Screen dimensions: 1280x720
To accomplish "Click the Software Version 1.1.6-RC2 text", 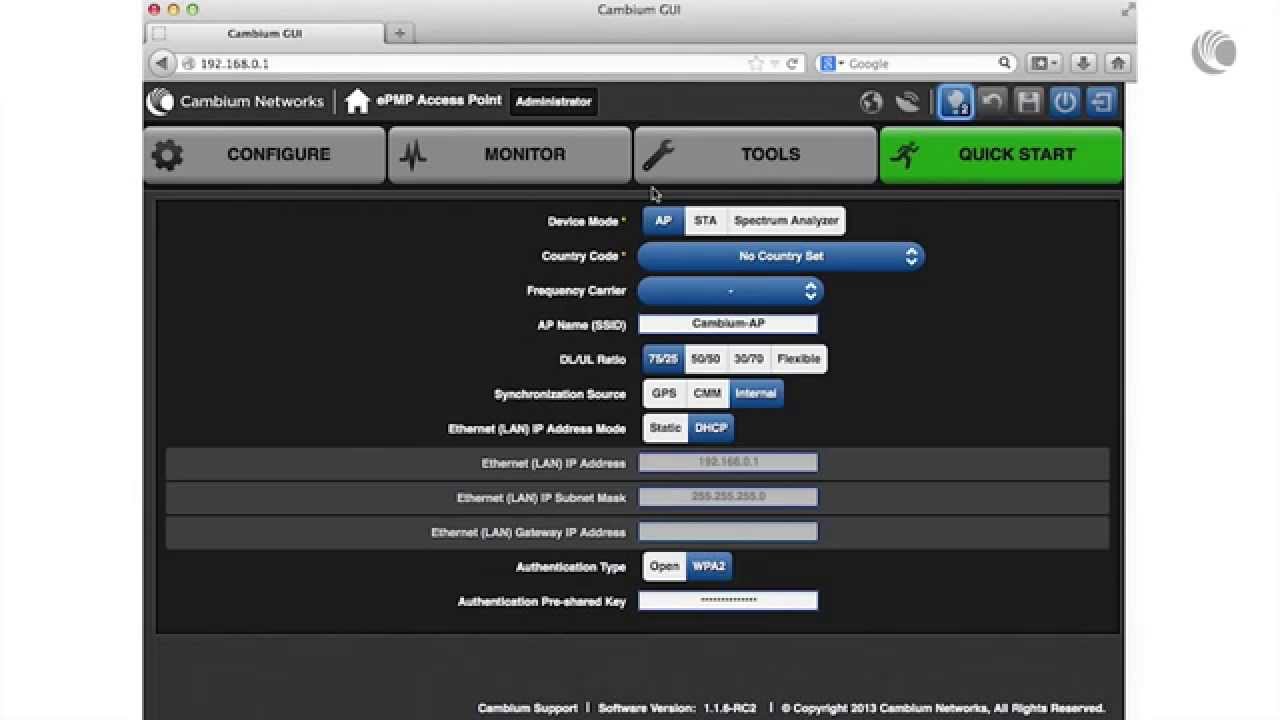I will click(x=679, y=708).
